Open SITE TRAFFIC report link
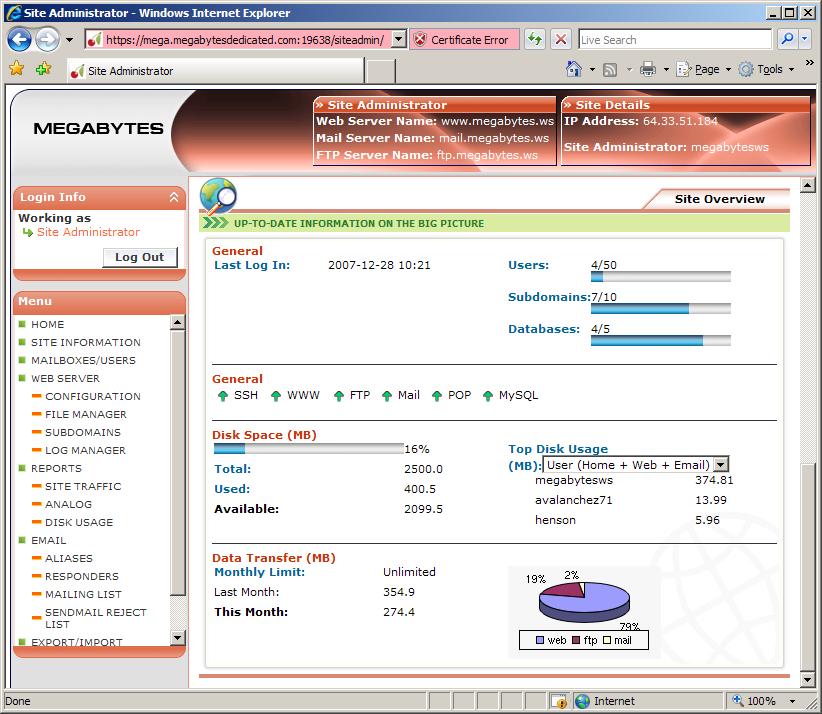 [82, 486]
